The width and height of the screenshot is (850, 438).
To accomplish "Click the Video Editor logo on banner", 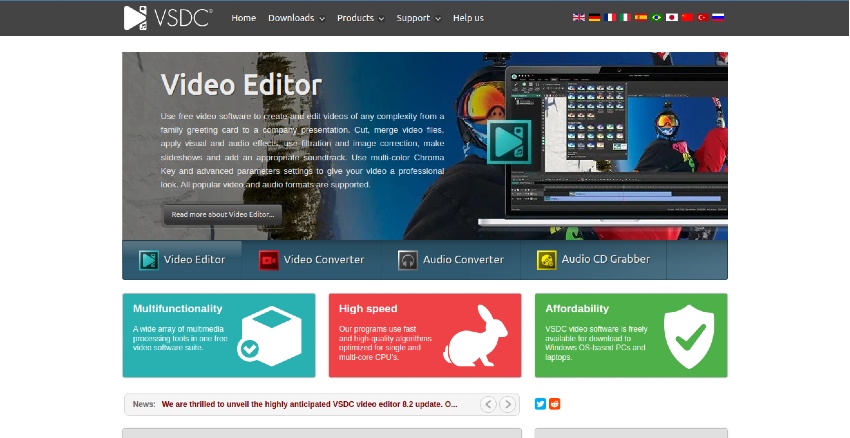I will (x=509, y=142).
